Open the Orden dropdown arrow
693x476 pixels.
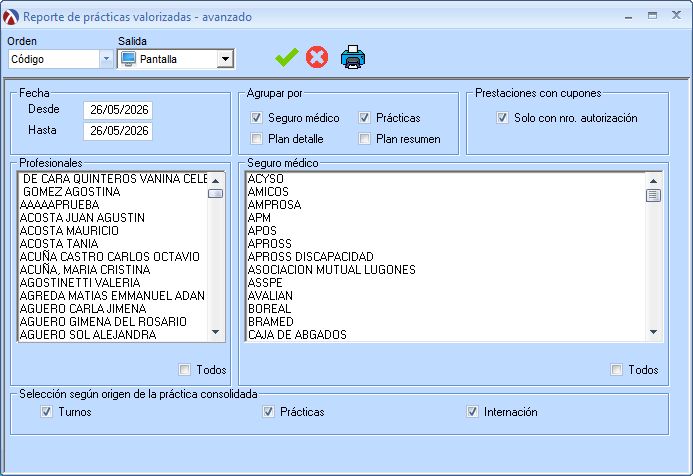(106, 59)
